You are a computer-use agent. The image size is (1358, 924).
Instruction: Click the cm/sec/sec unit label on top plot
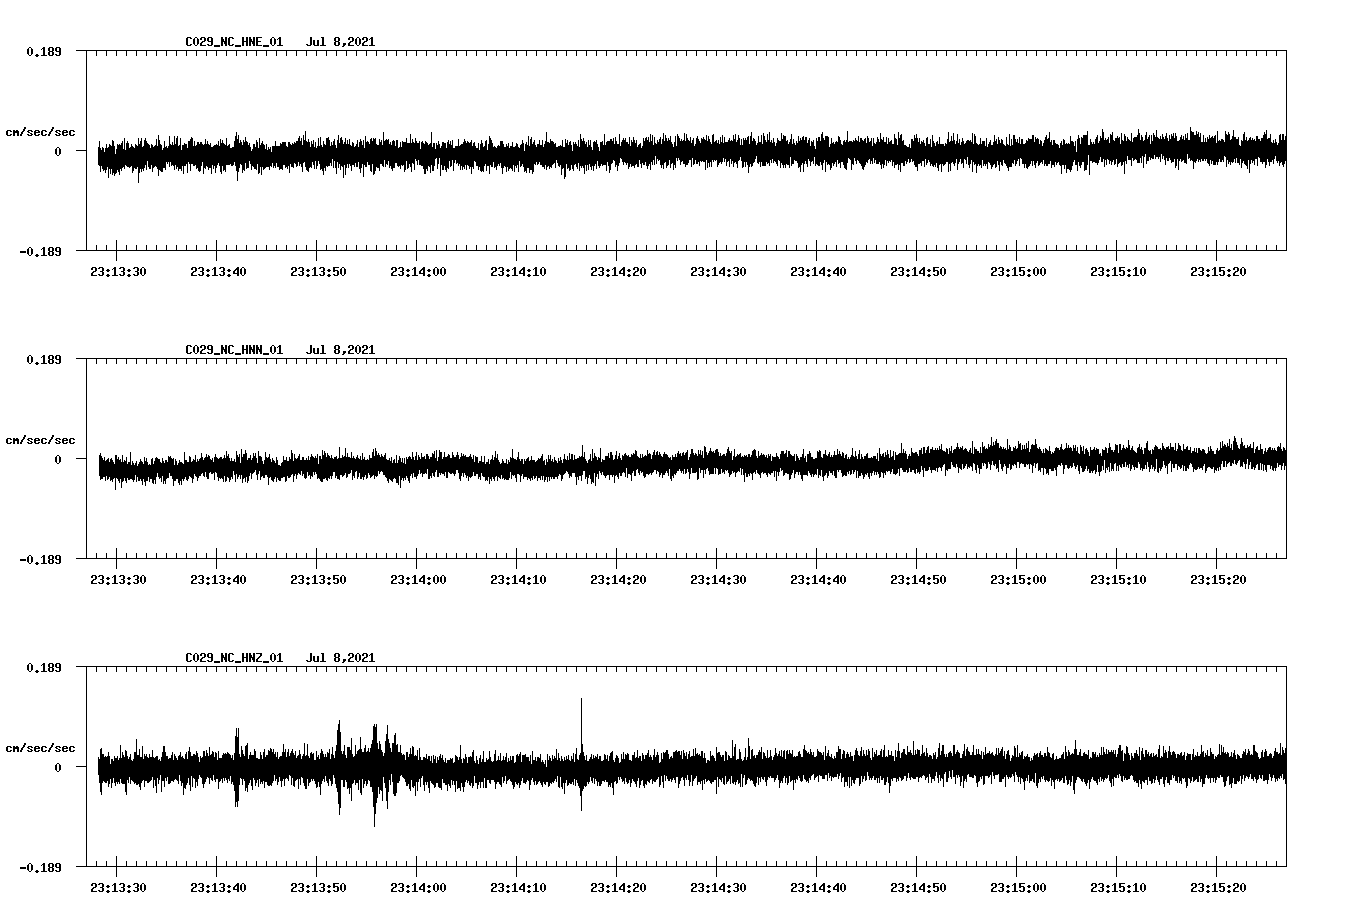click(x=41, y=132)
